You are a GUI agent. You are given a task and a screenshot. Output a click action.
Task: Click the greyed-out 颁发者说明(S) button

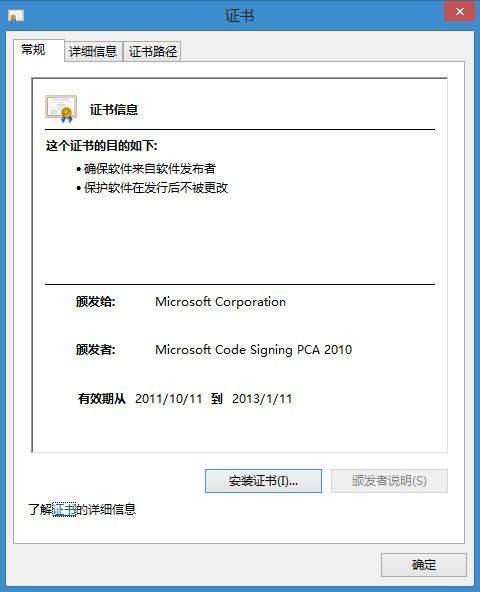tap(389, 481)
